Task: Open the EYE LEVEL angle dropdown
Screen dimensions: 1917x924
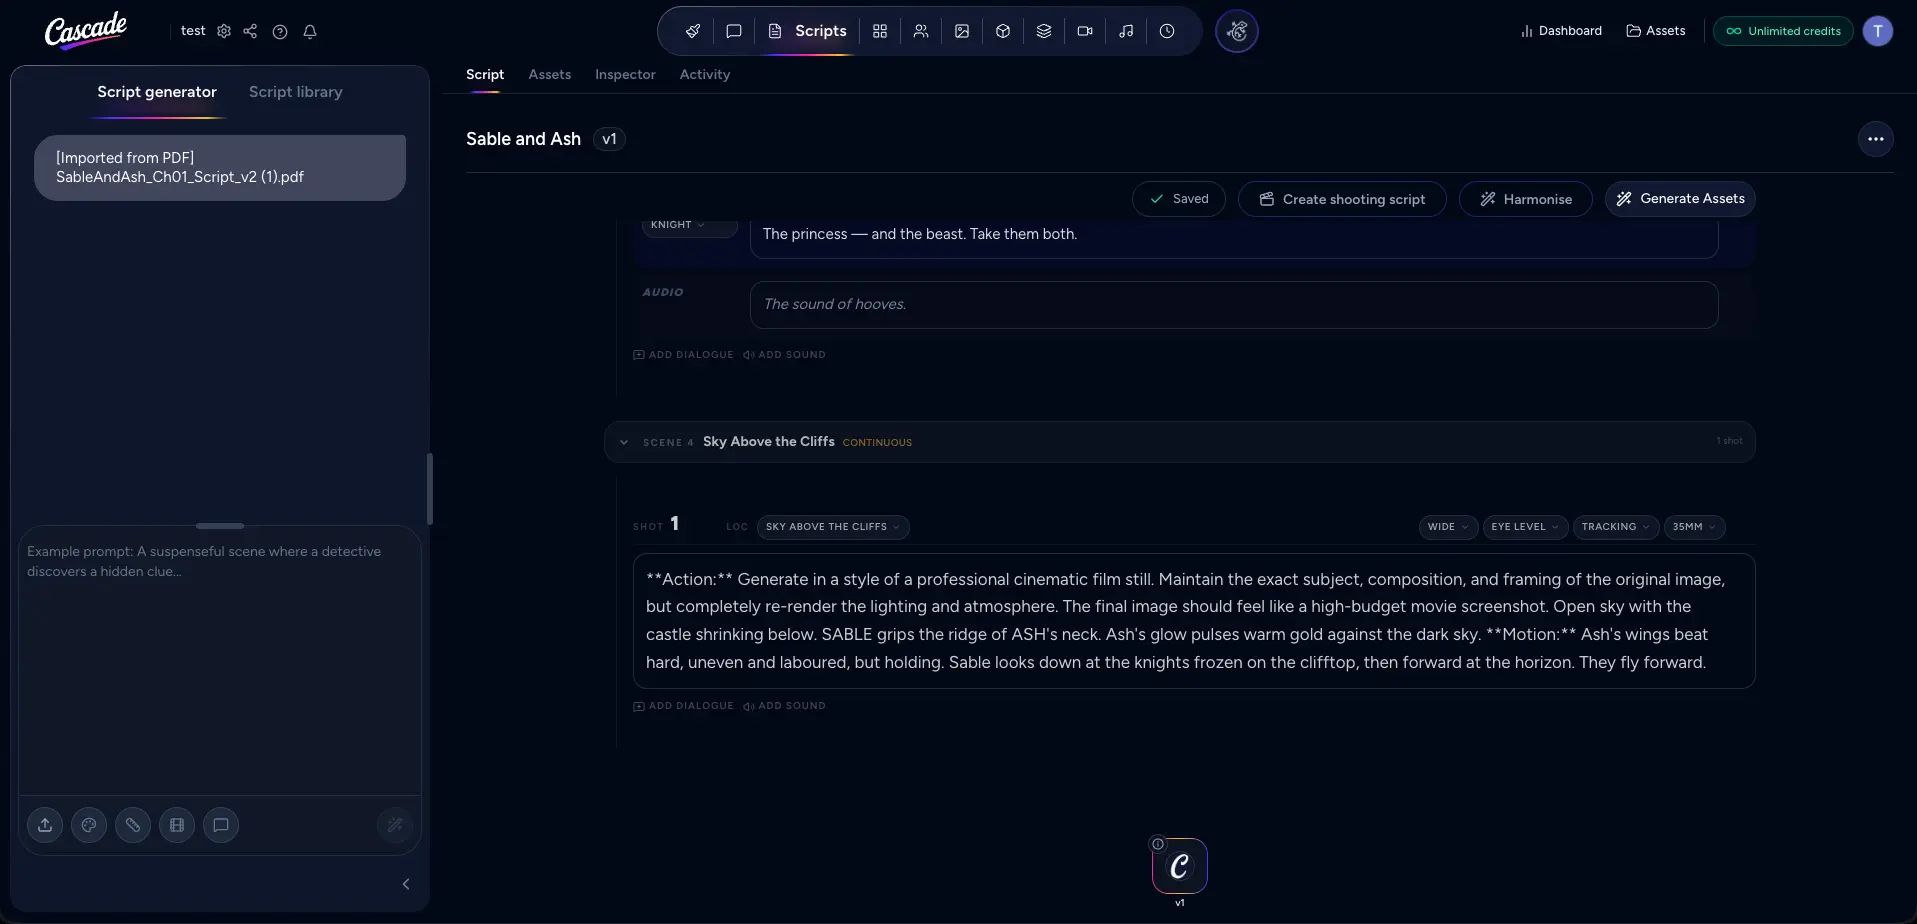Action: [1525, 527]
